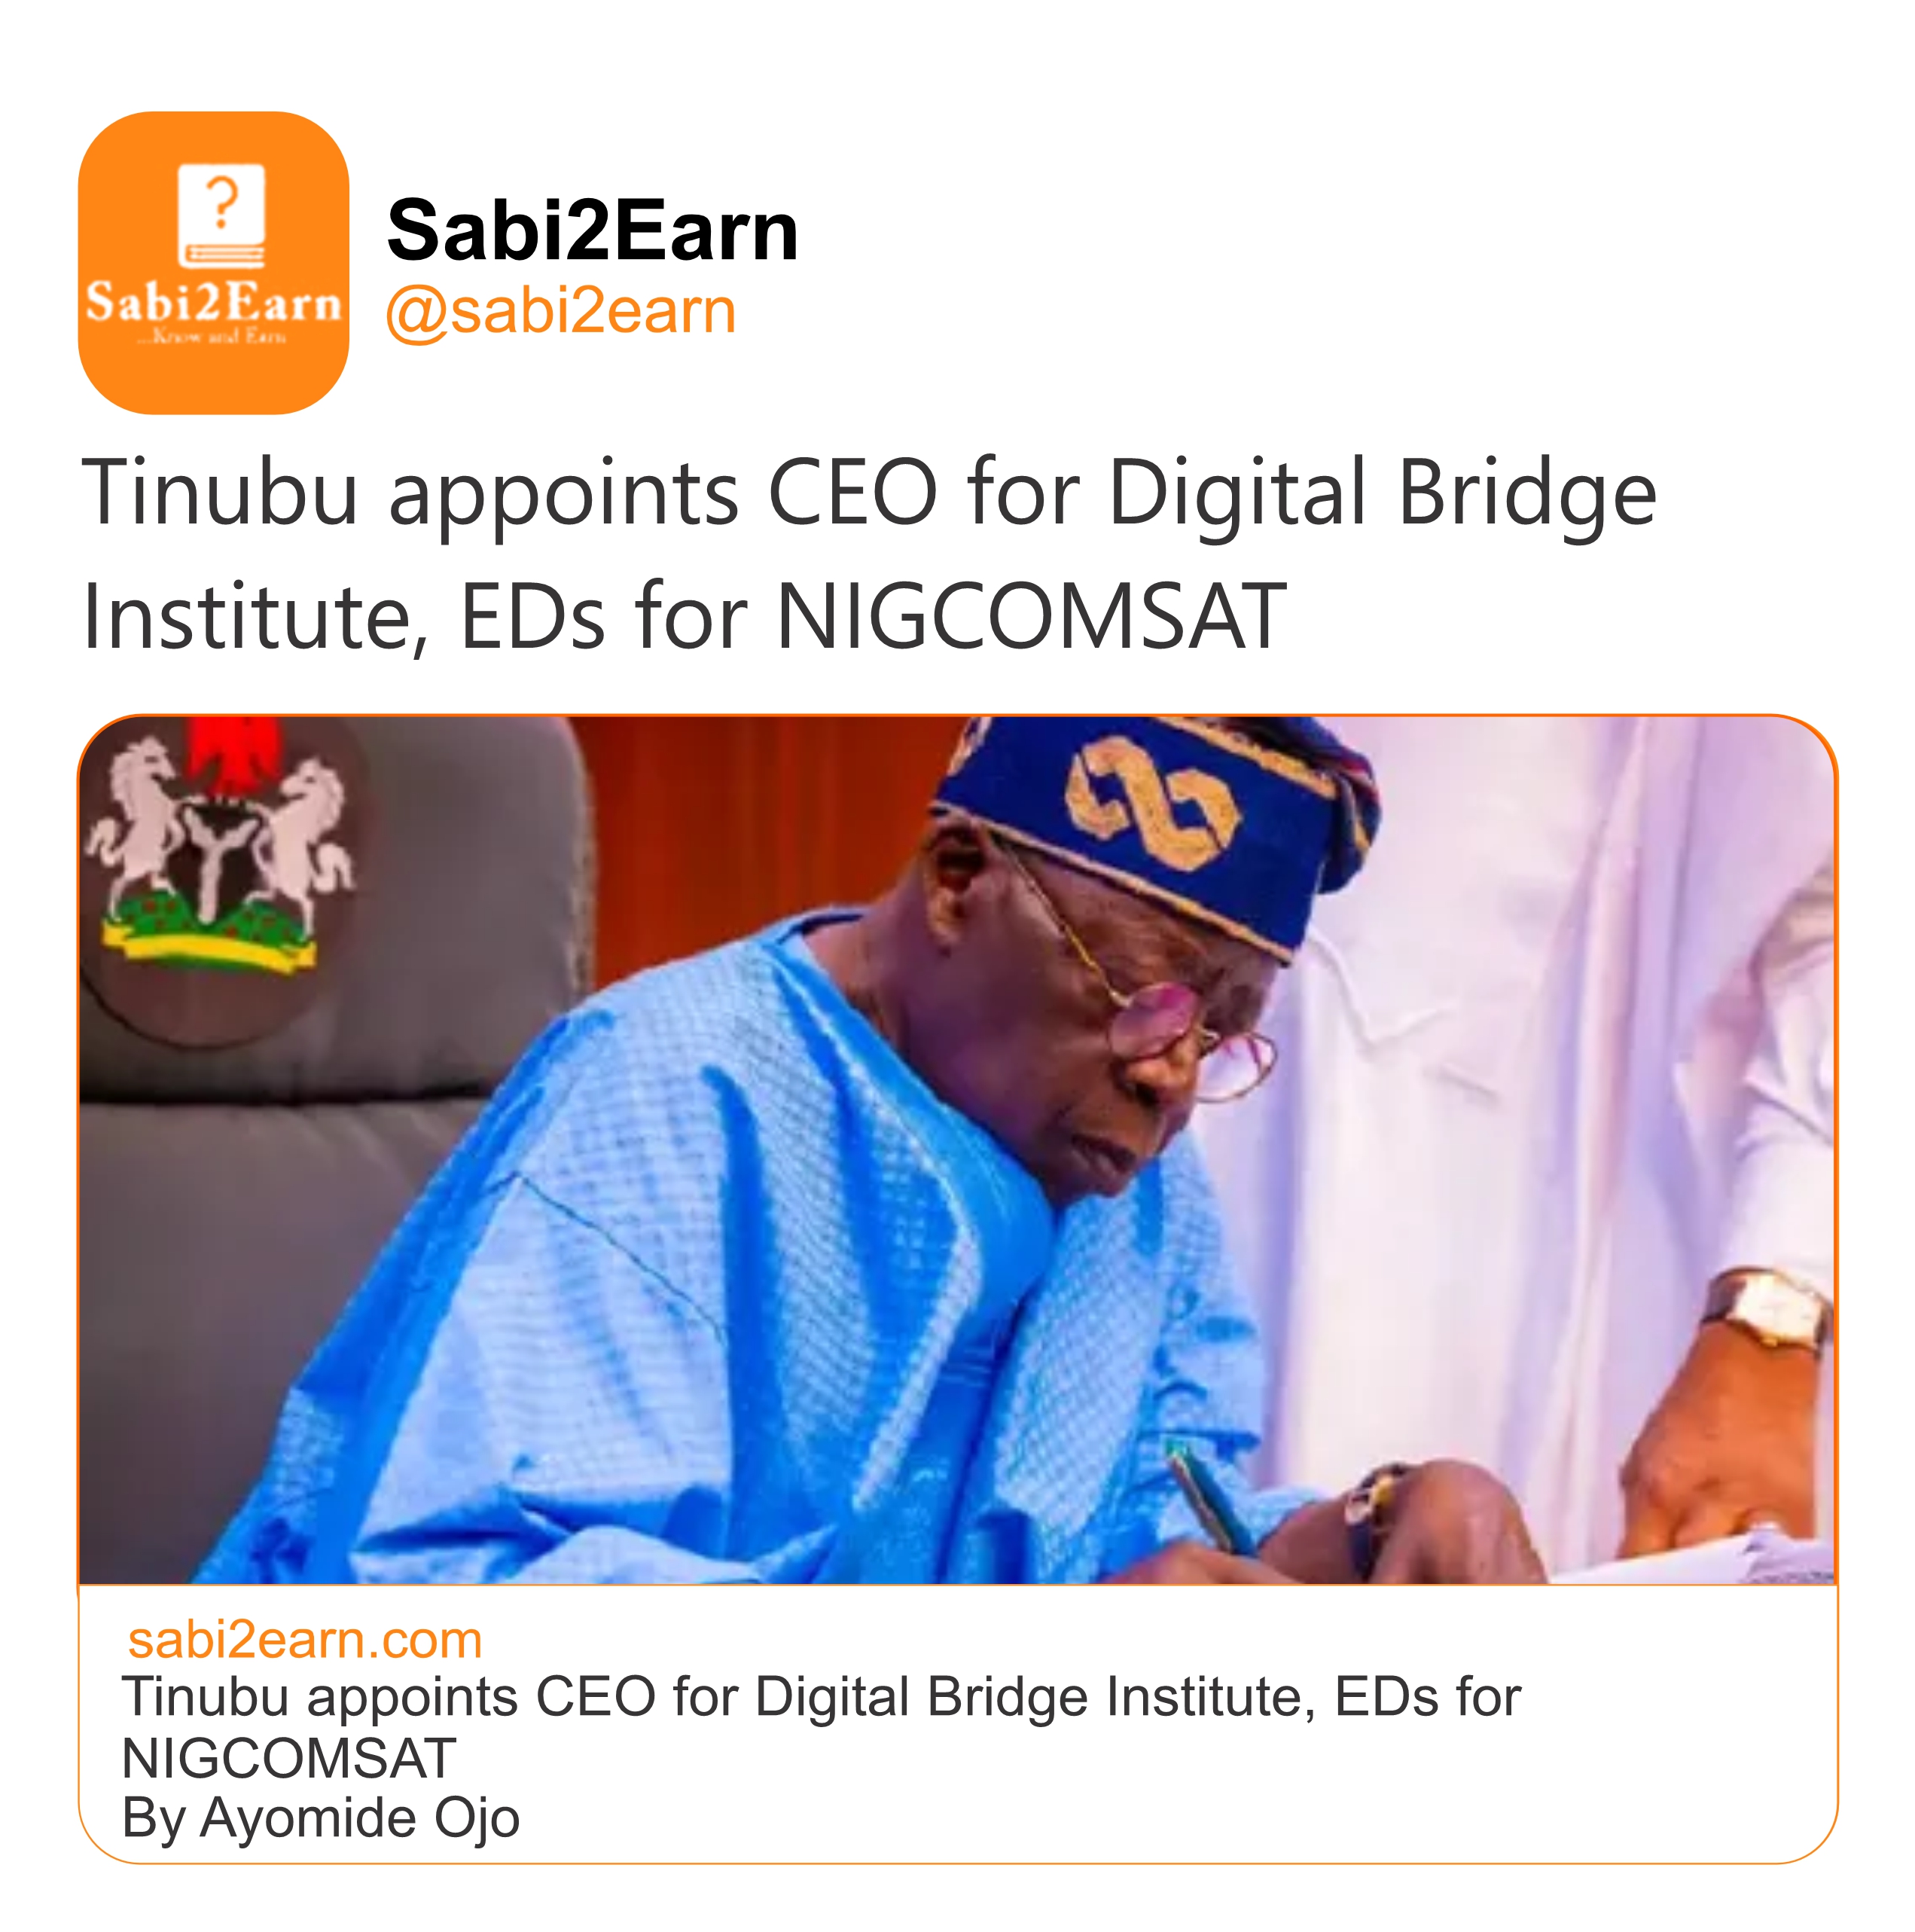Click the 'By Ayomide Ojo' byline
Viewport: 1915px width, 1932px height.
tap(320, 1818)
